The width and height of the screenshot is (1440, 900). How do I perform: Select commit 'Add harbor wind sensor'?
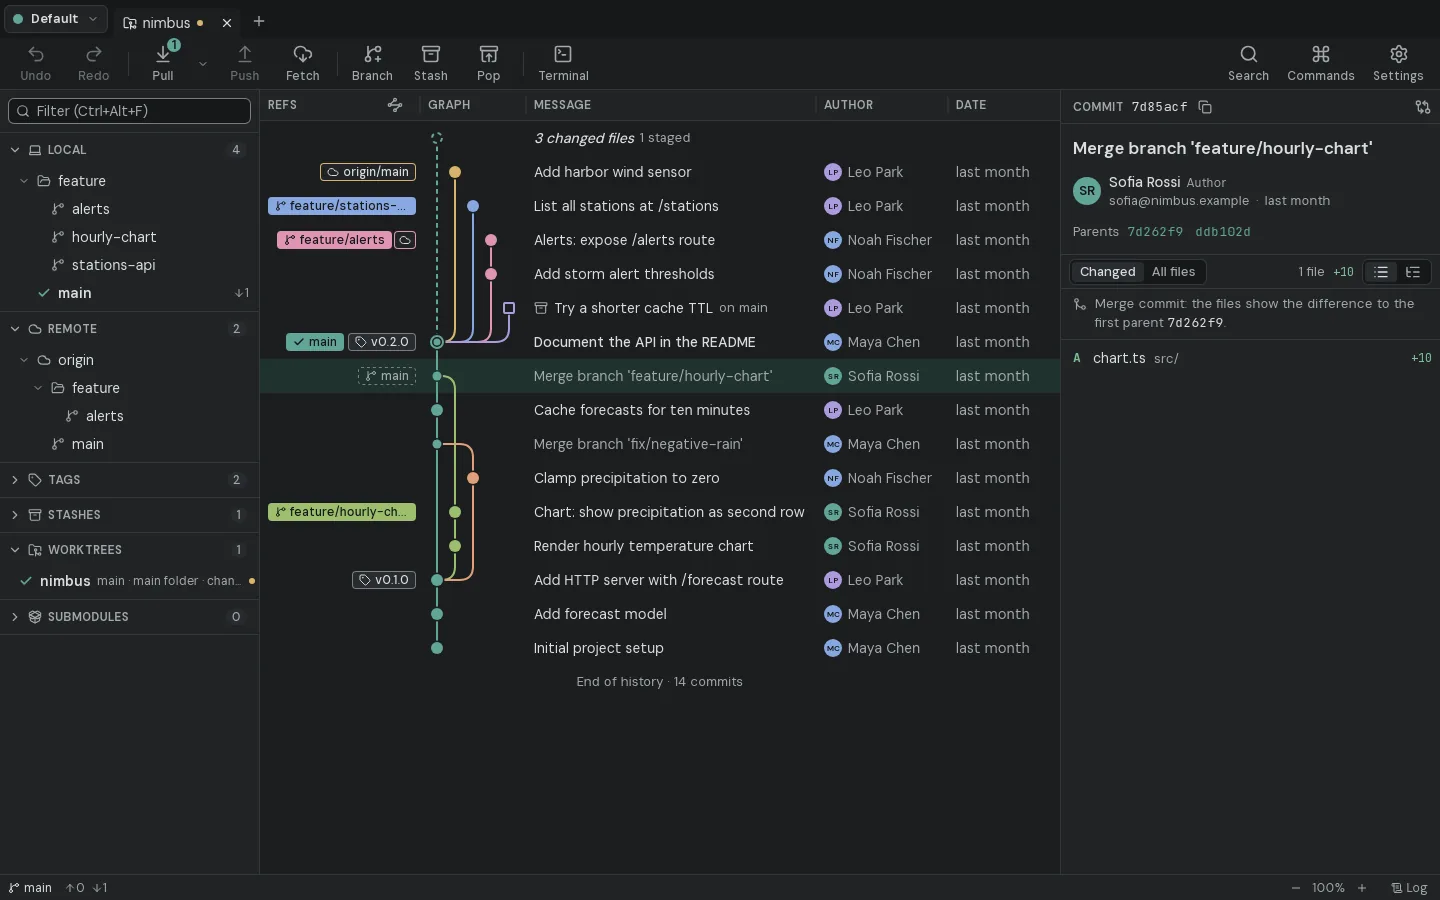(660, 172)
